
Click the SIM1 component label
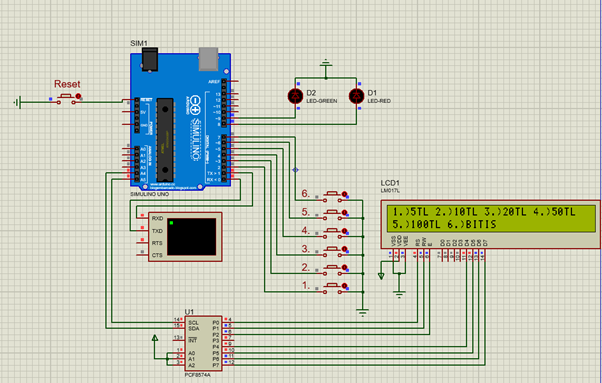(139, 43)
